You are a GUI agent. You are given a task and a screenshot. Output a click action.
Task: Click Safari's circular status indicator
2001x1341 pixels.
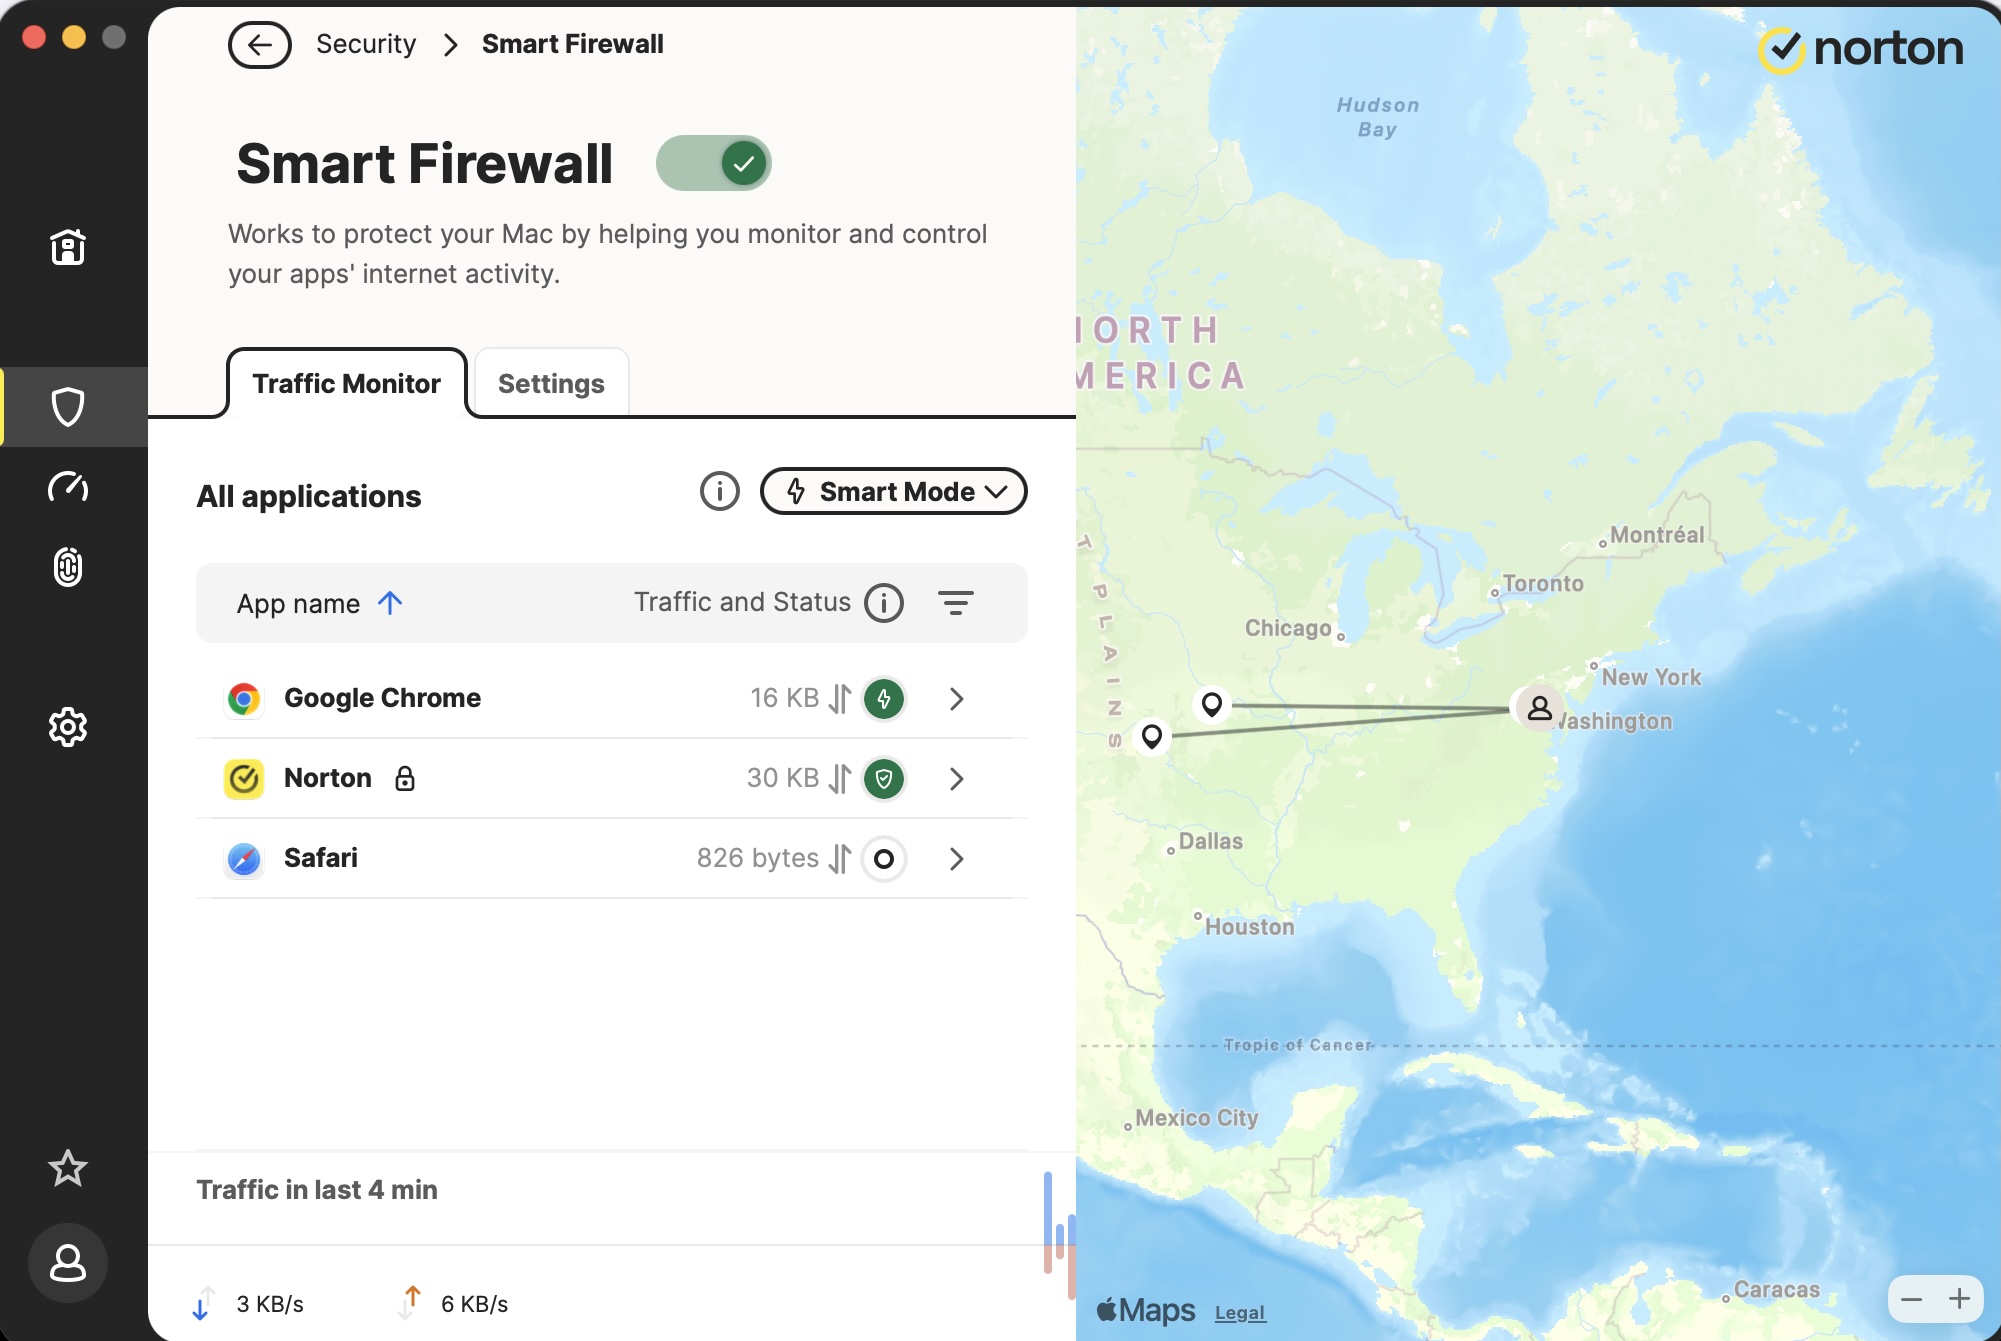tap(884, 859)
